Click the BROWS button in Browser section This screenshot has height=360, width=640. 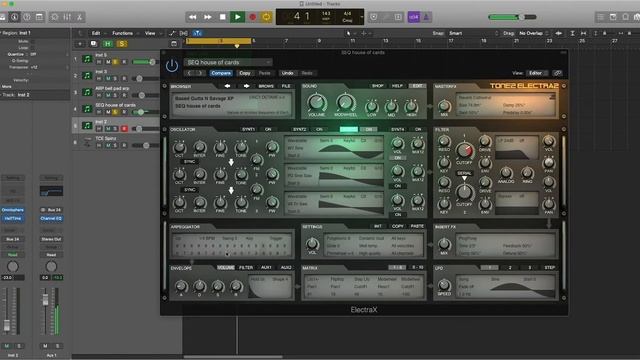point(266,86)
